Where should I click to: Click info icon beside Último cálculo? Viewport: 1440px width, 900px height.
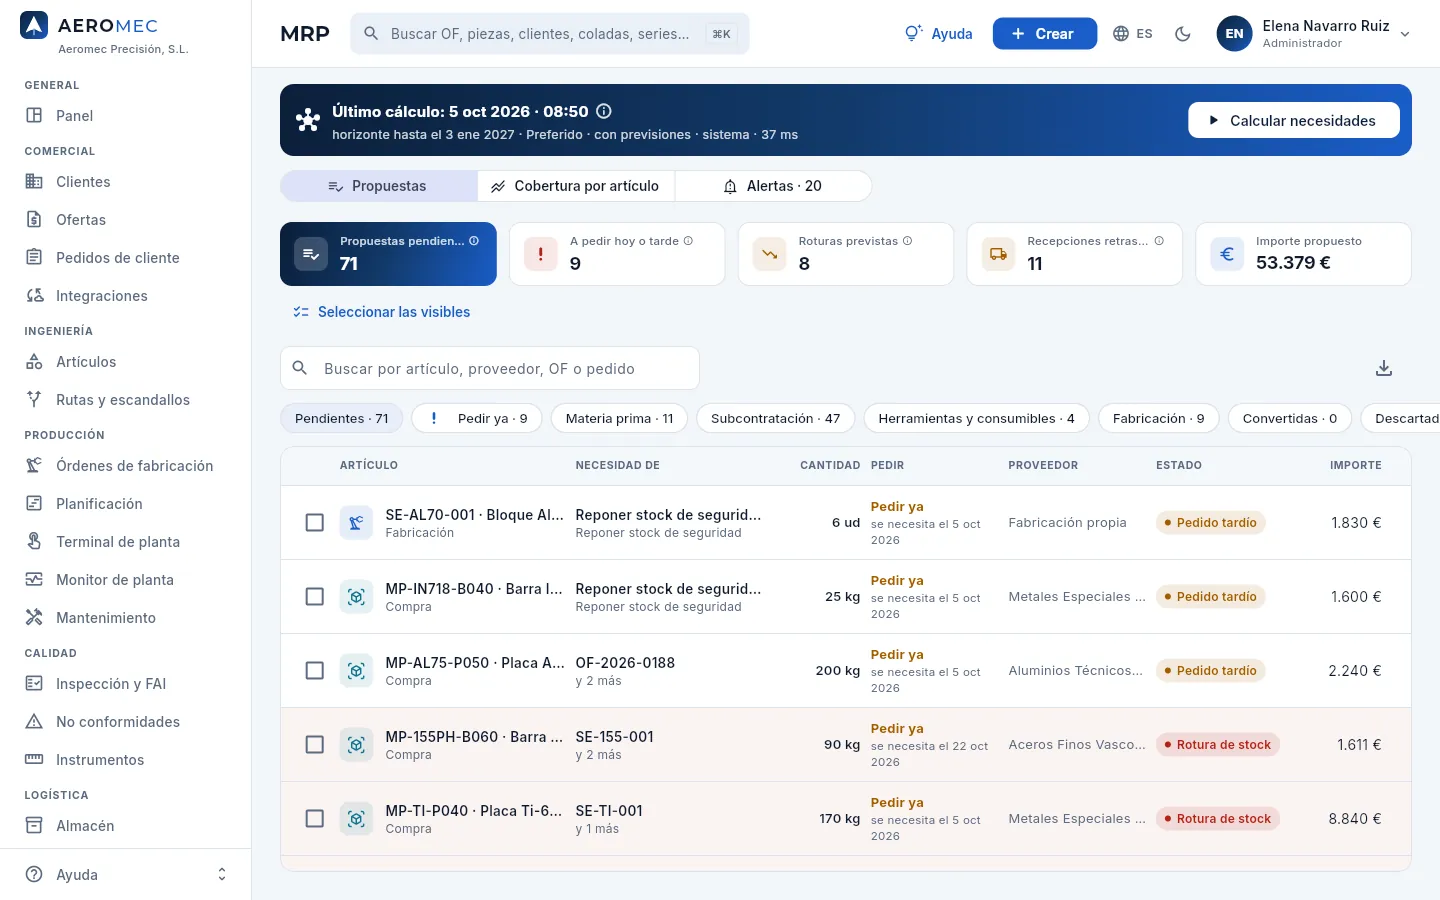604,111
